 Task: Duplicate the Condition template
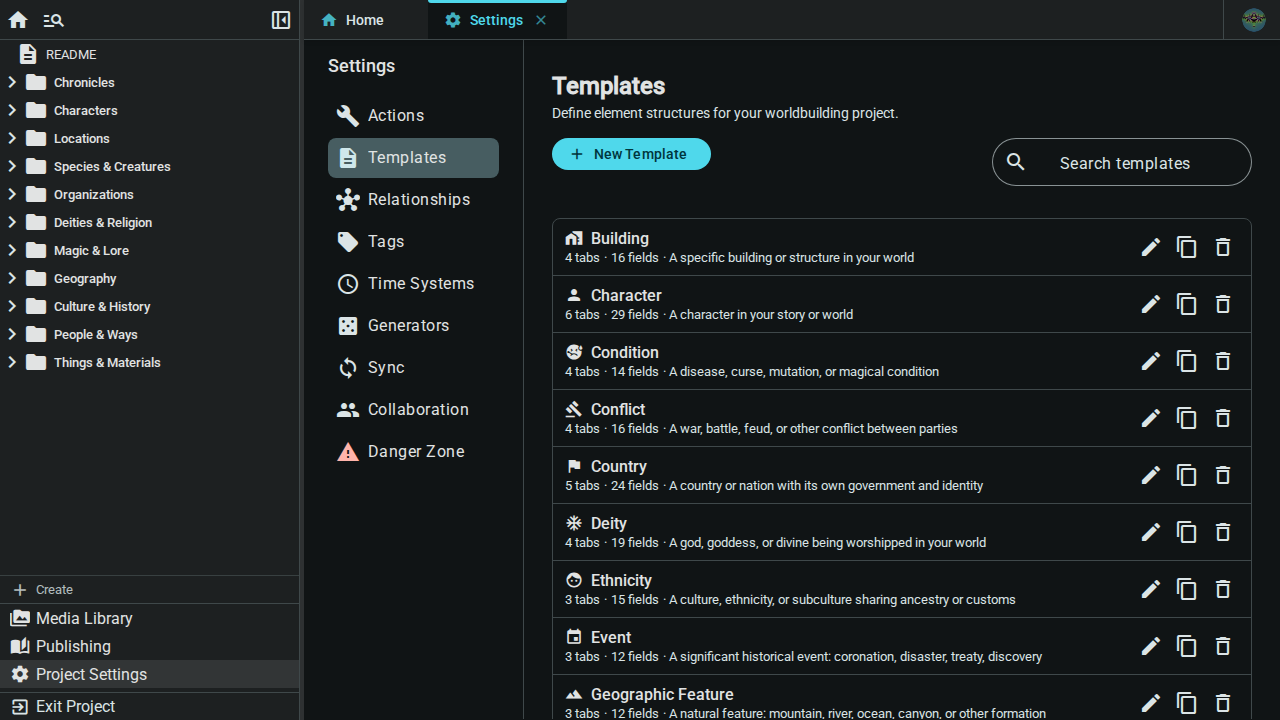(x=1187, y=361)
